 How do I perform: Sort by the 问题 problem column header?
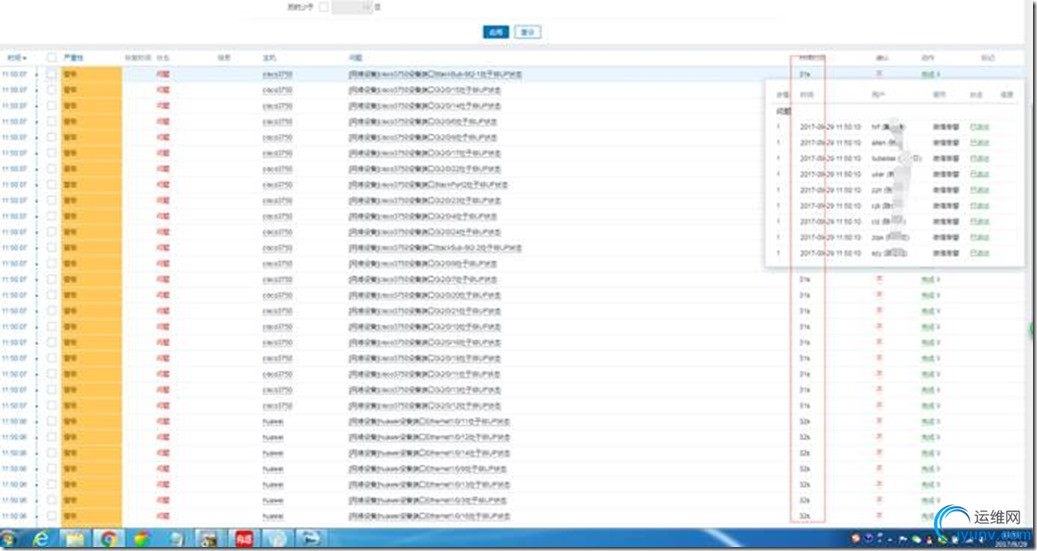[355, 58]
